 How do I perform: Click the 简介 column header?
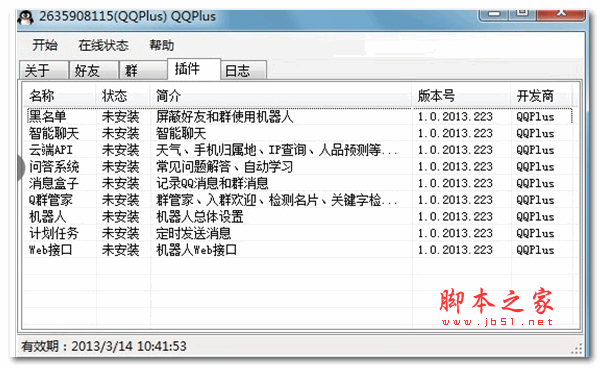[x=281, y=96]
